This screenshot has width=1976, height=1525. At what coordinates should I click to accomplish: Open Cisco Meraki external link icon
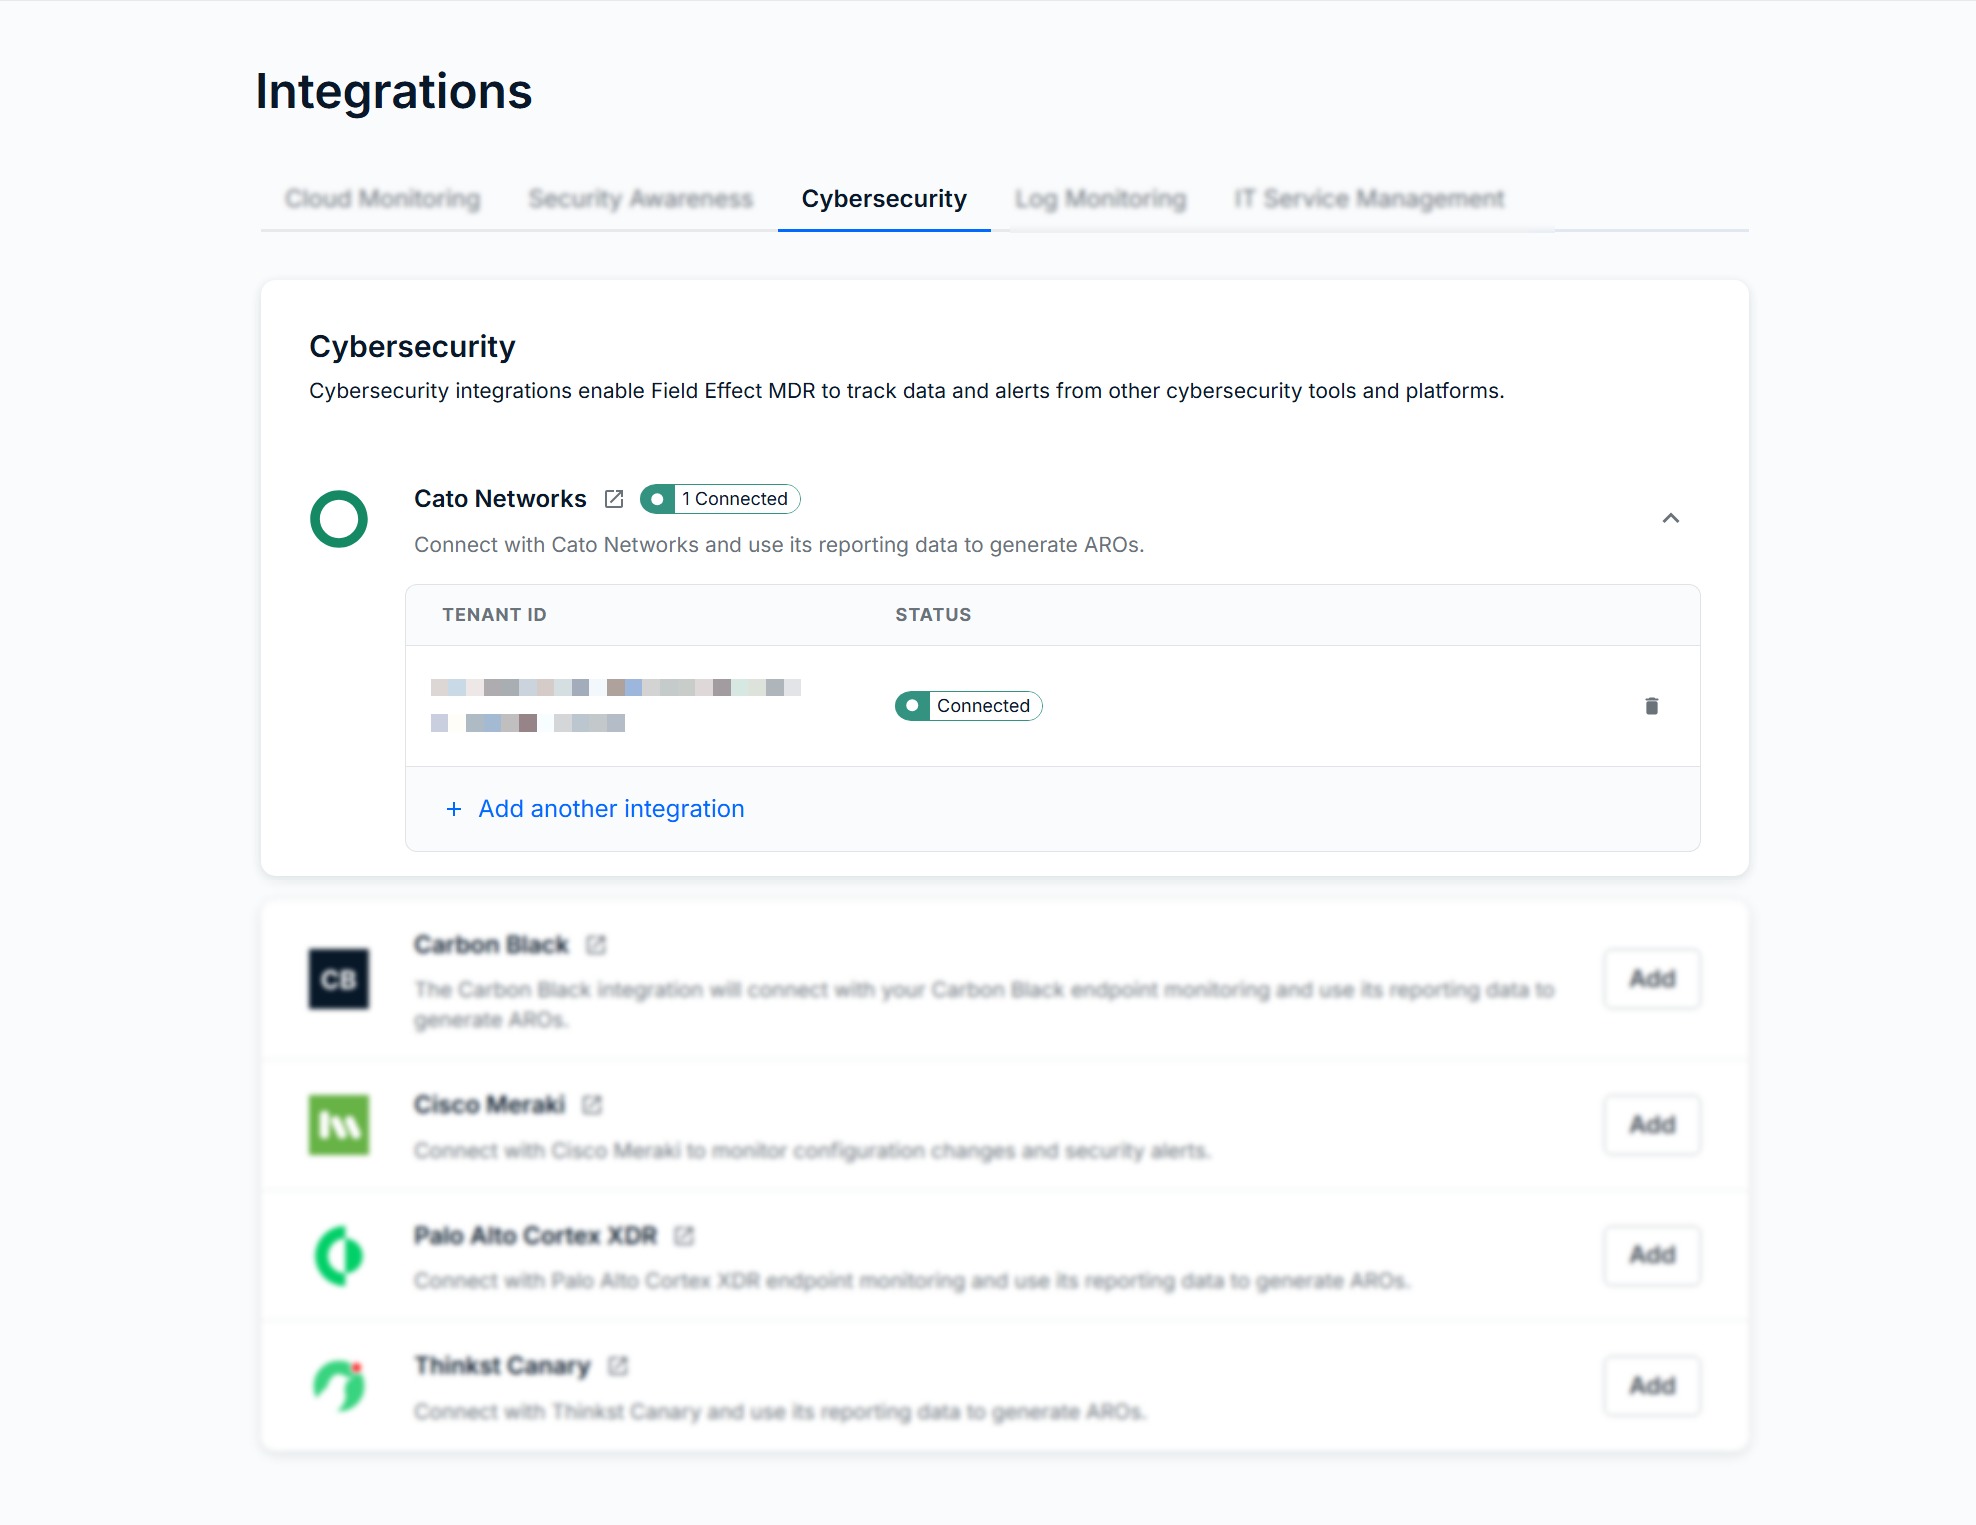tap(592, 1105)
